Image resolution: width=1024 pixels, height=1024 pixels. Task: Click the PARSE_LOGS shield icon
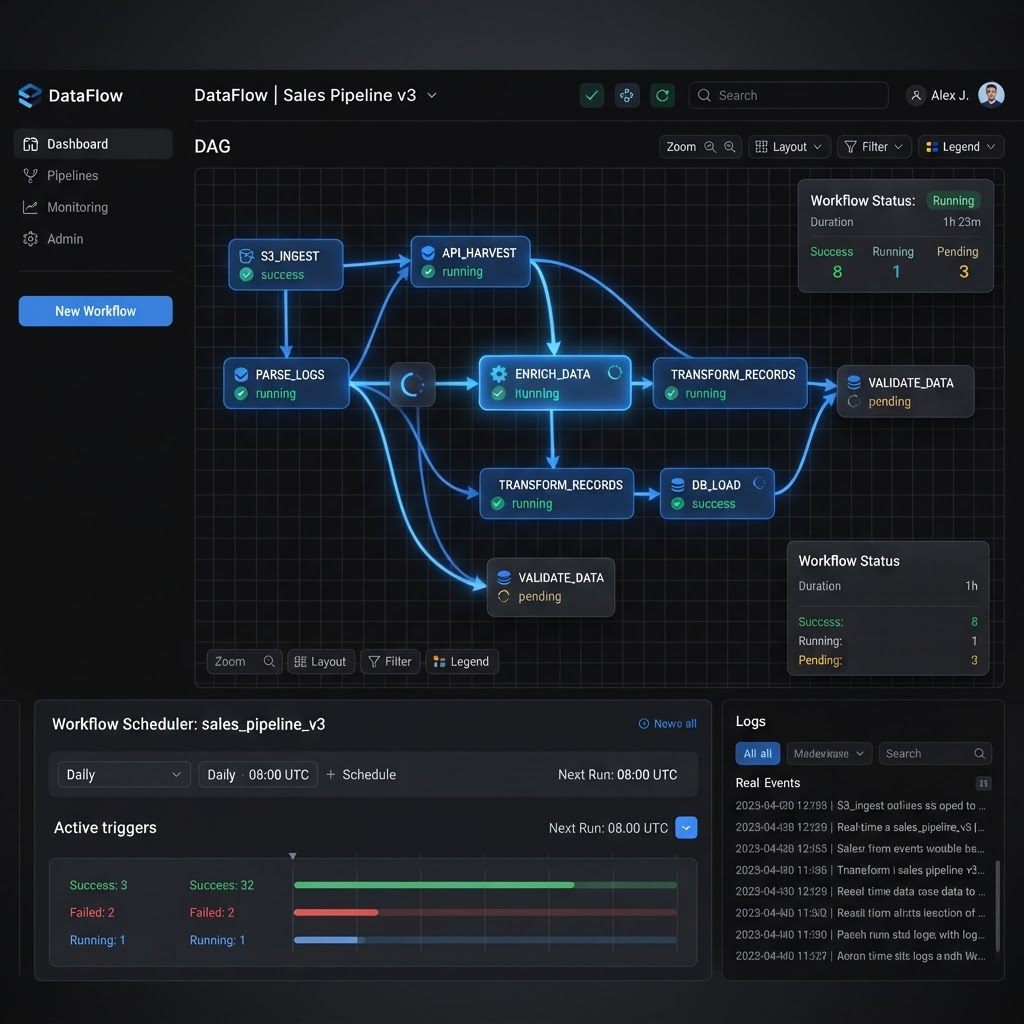tap(241, 374)
